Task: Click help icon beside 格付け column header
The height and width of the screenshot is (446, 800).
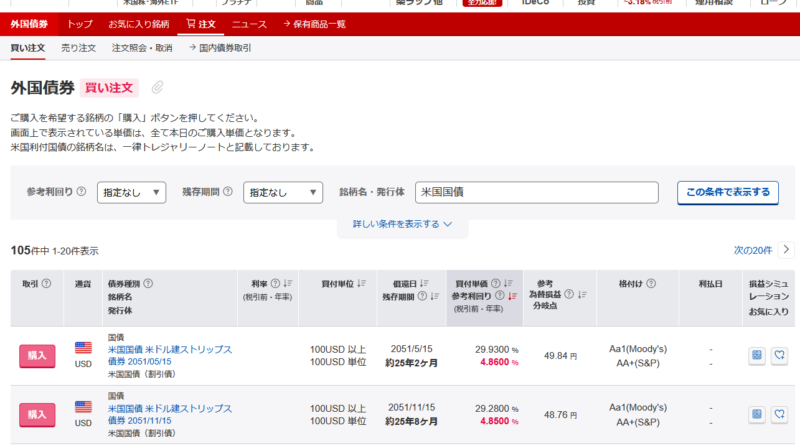Action: [651, 283]
